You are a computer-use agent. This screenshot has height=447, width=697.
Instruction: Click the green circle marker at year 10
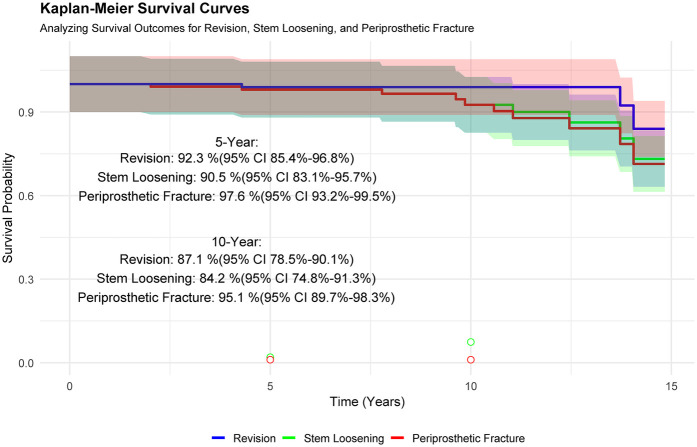[x=471, y=342]
